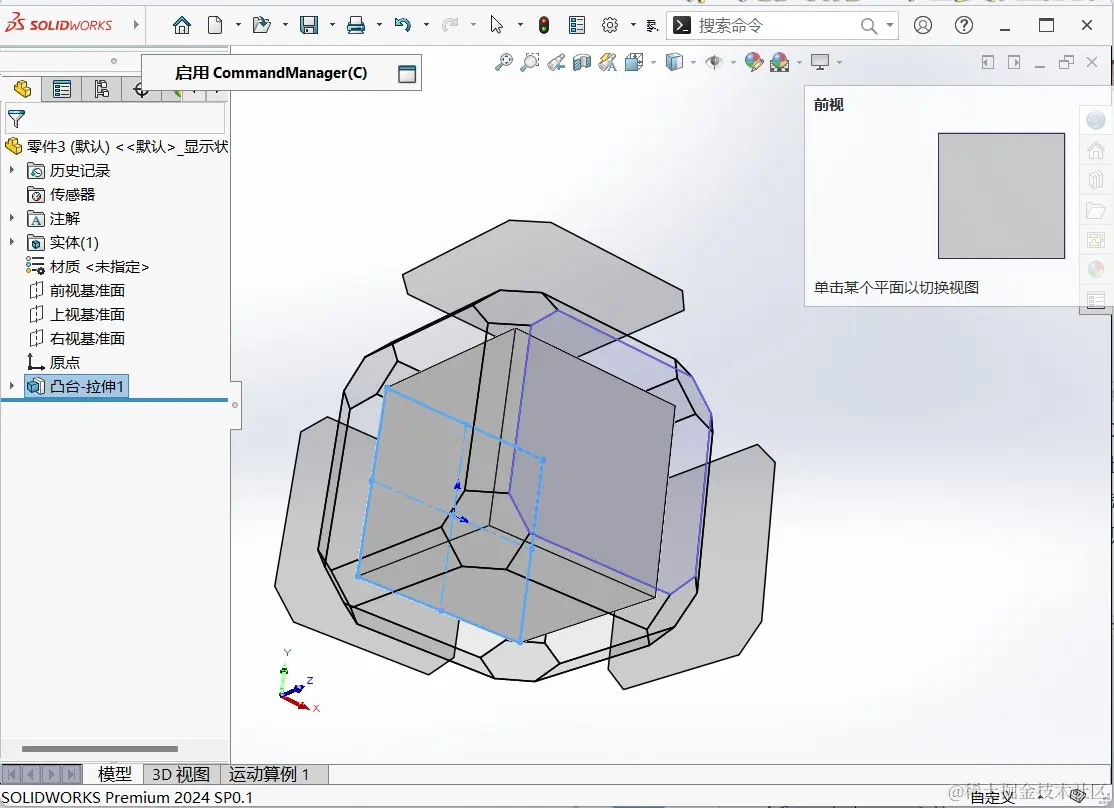Click the Select cursor tool
The height and width of the screenshot is (808, 1114).
[497, 26]
